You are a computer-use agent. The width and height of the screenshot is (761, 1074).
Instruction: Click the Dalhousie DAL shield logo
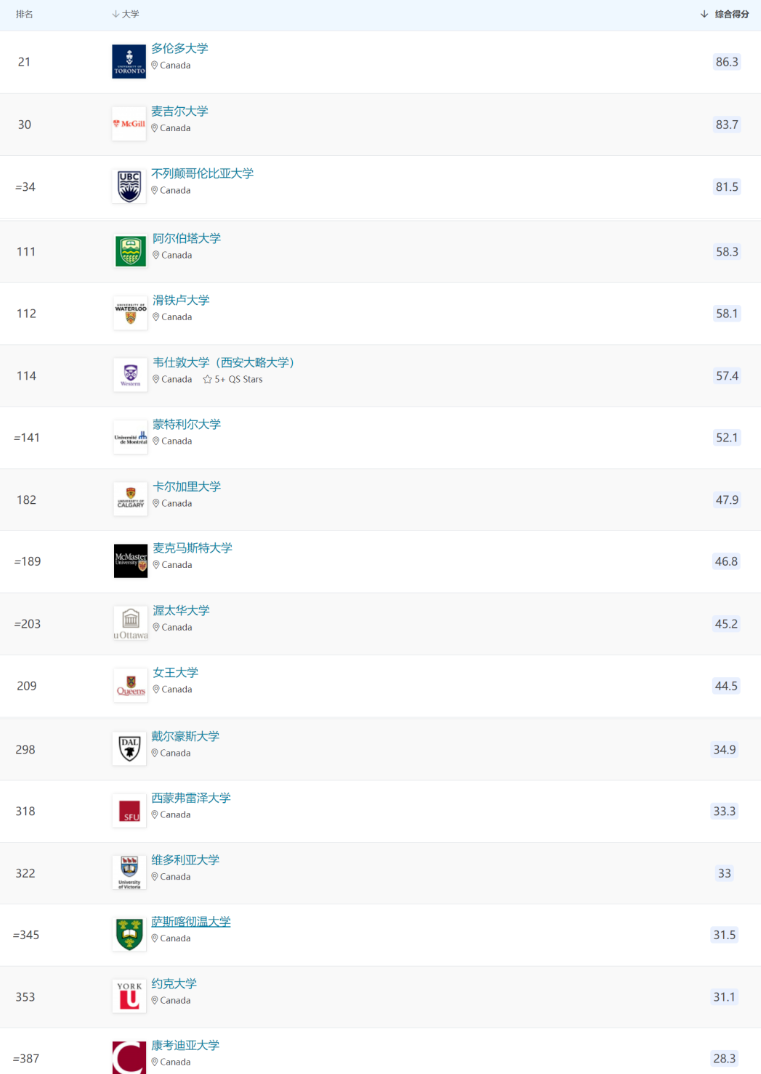[129, 748]
